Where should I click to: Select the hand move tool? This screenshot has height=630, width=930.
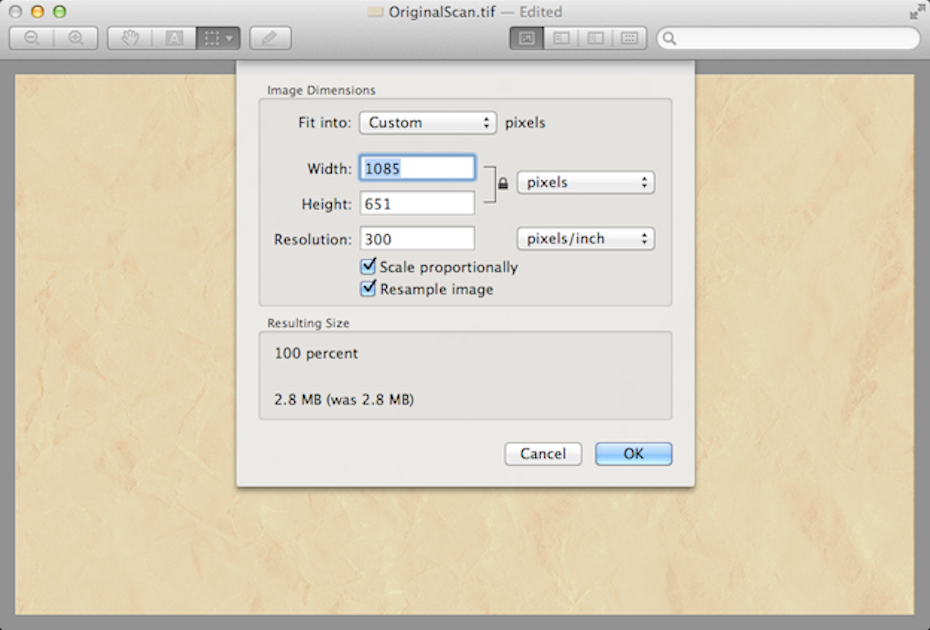129,39
